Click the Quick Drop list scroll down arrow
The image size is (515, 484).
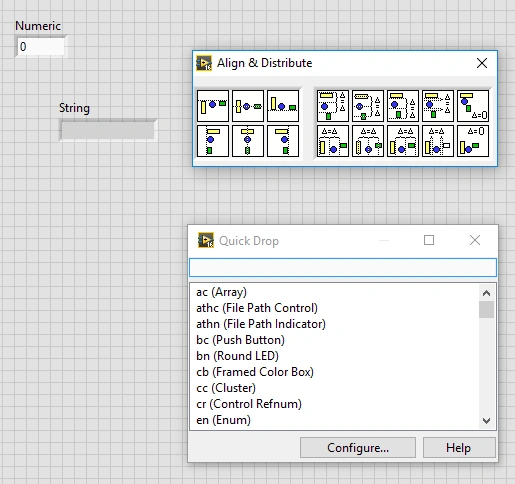pyautogui.click(x=486, y=421)
